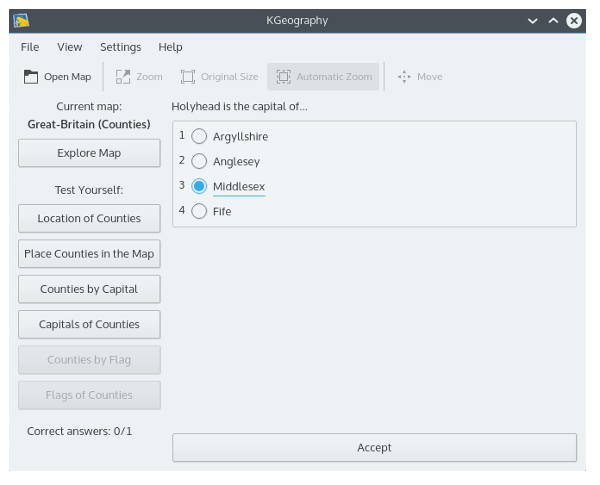600x485 pixels.
Task: Click the Original Size toolbar icon
Action: pyautogui.click(x=188, y=77)
